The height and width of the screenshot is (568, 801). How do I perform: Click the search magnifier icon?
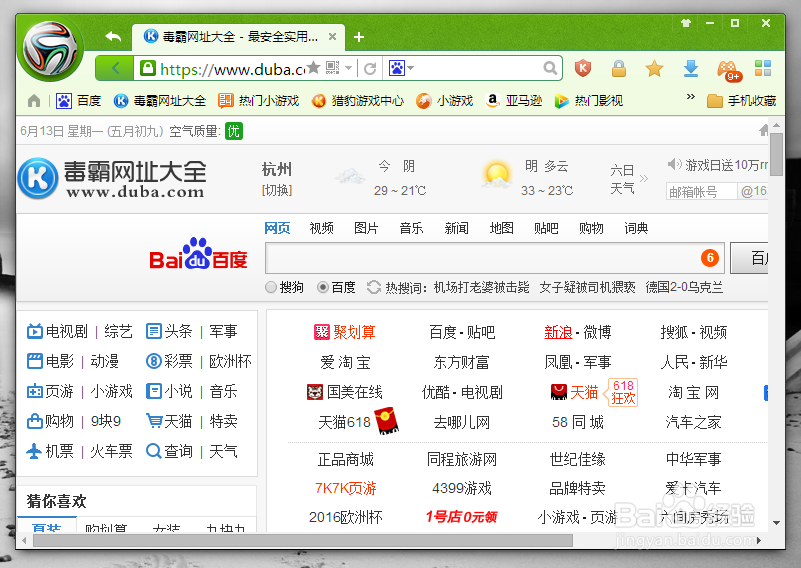pyautogui.click(x=550, y=68)
